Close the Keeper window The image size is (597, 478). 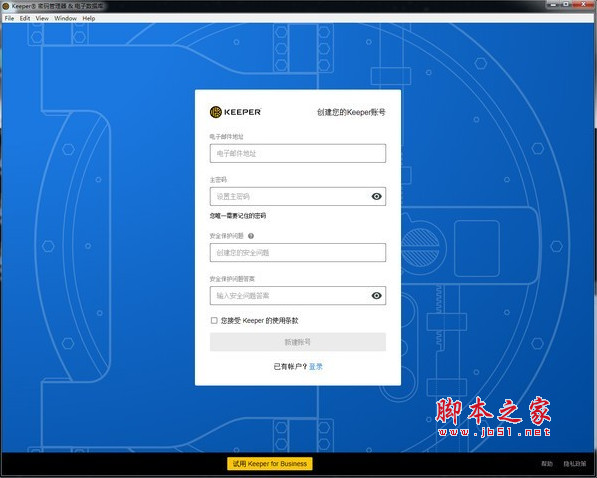point(583,4)
